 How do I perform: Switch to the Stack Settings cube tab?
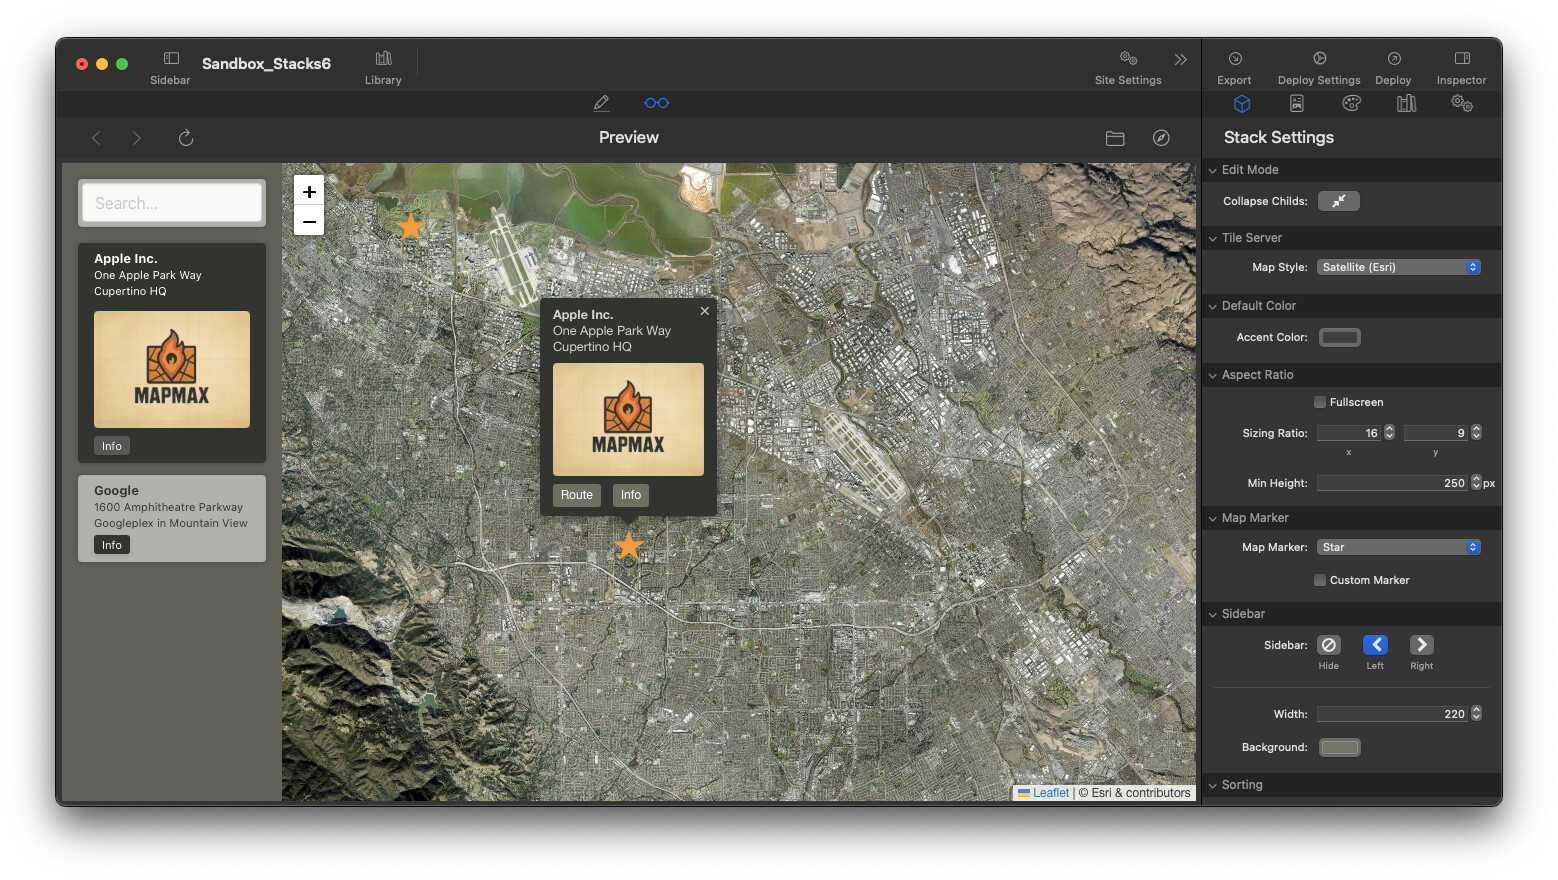(1242, 103)
